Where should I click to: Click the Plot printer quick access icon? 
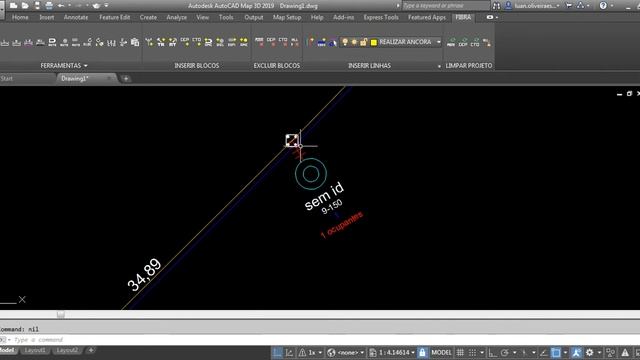(49, 6)
